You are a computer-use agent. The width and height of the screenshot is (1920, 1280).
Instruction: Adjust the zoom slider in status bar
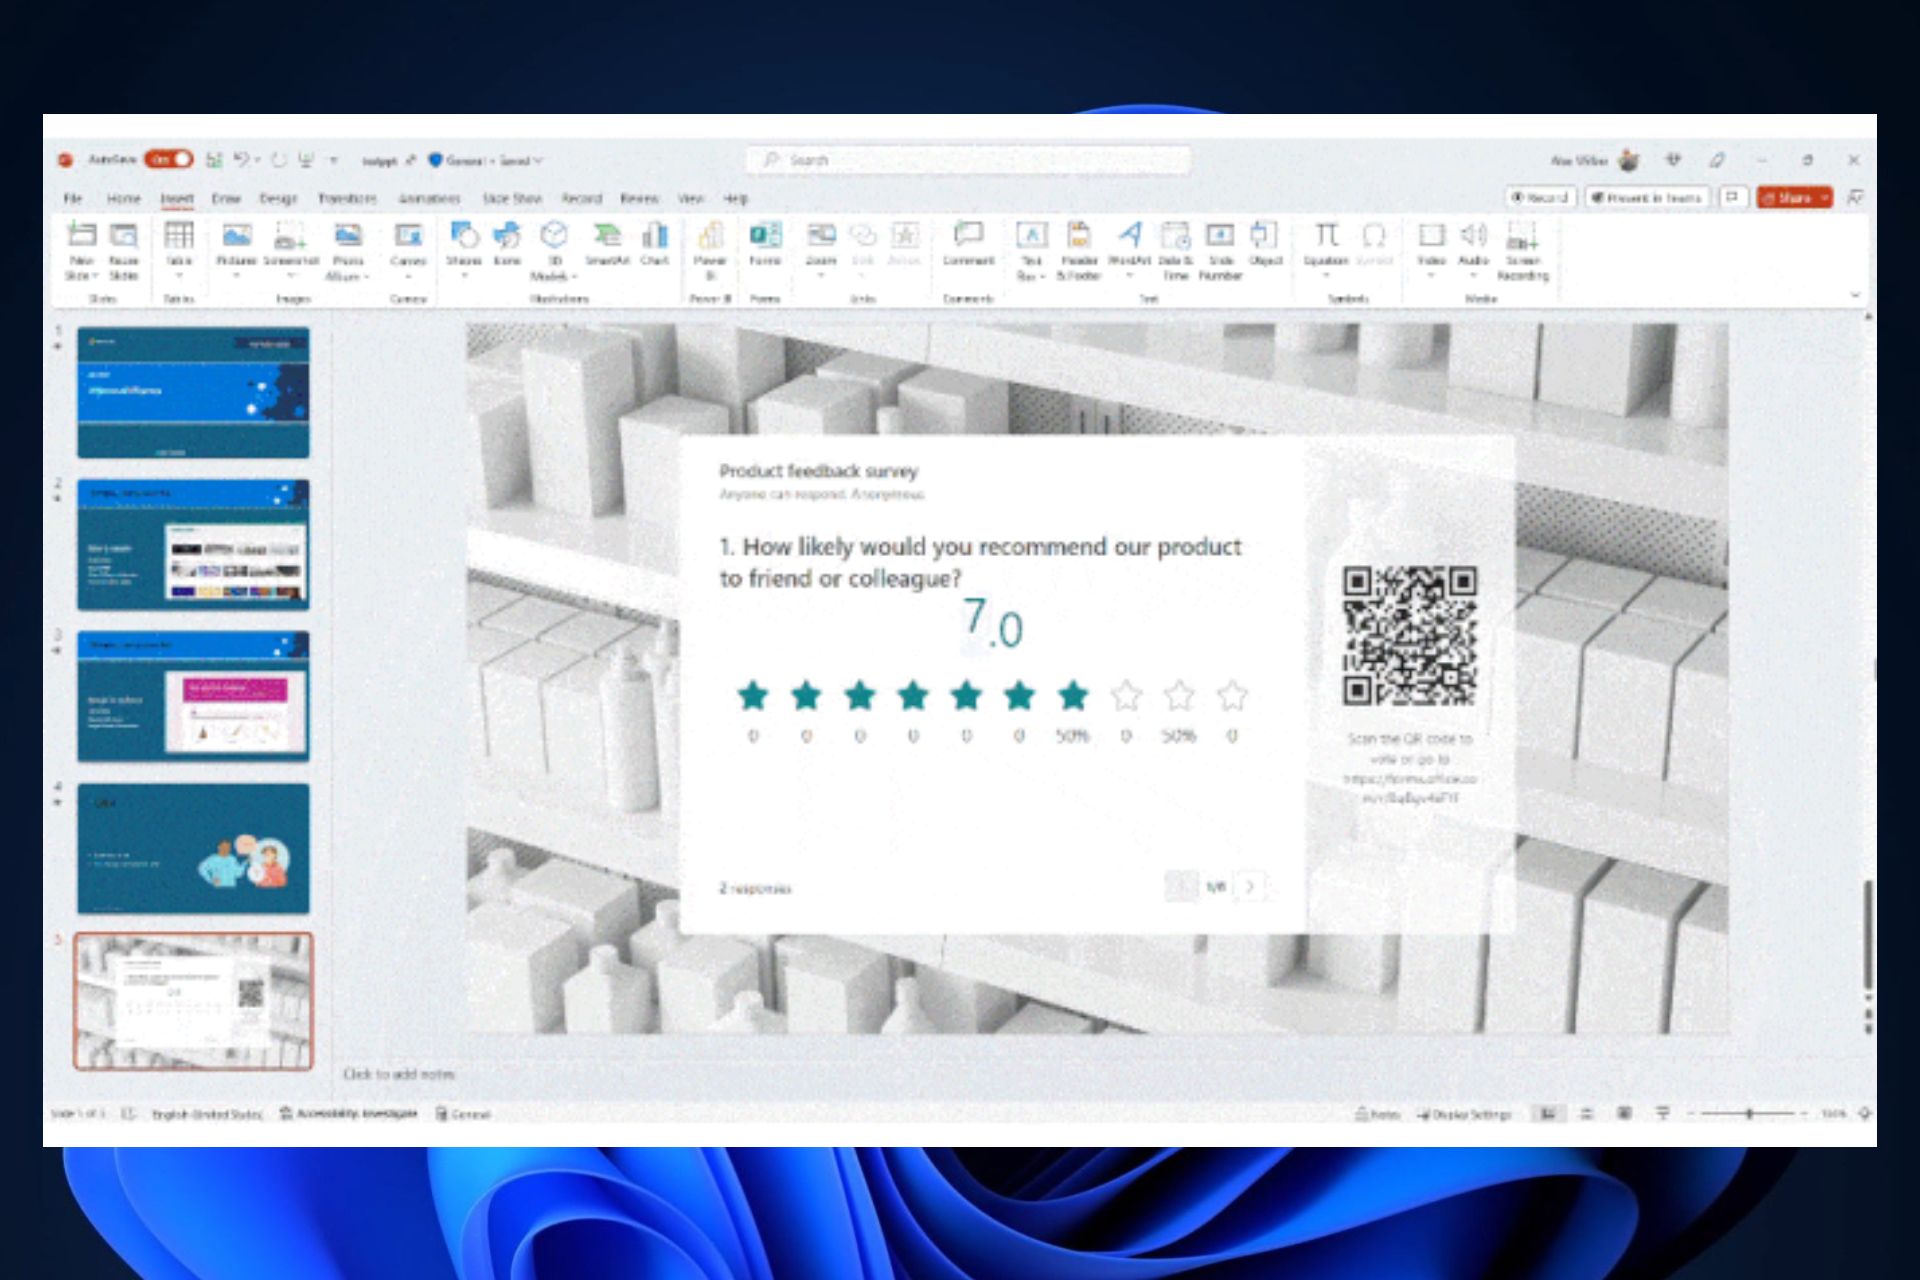coord(1749,1113)
